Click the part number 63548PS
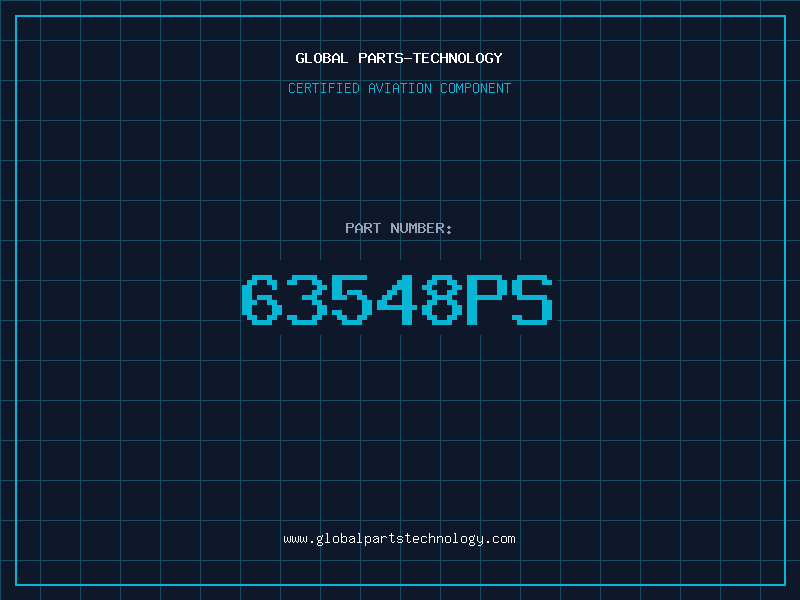800x600 pixels. click(397, 300)
